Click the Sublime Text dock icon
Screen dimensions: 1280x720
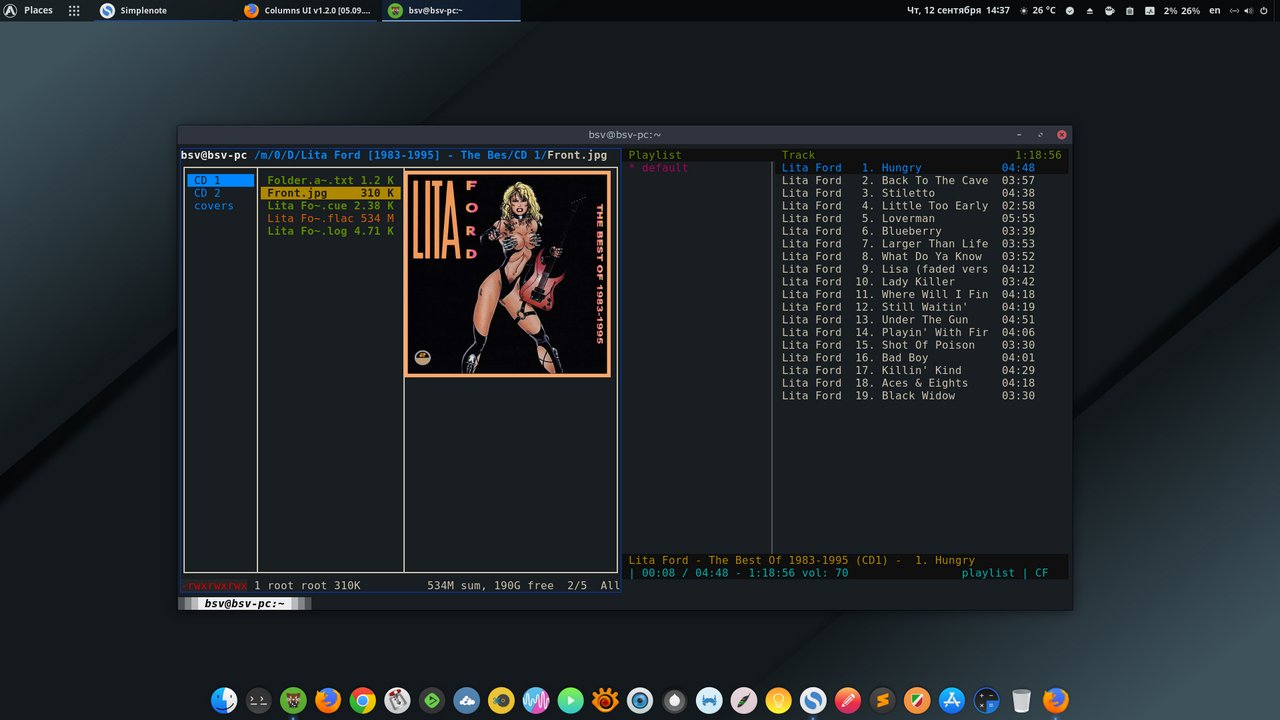(881, 700)
